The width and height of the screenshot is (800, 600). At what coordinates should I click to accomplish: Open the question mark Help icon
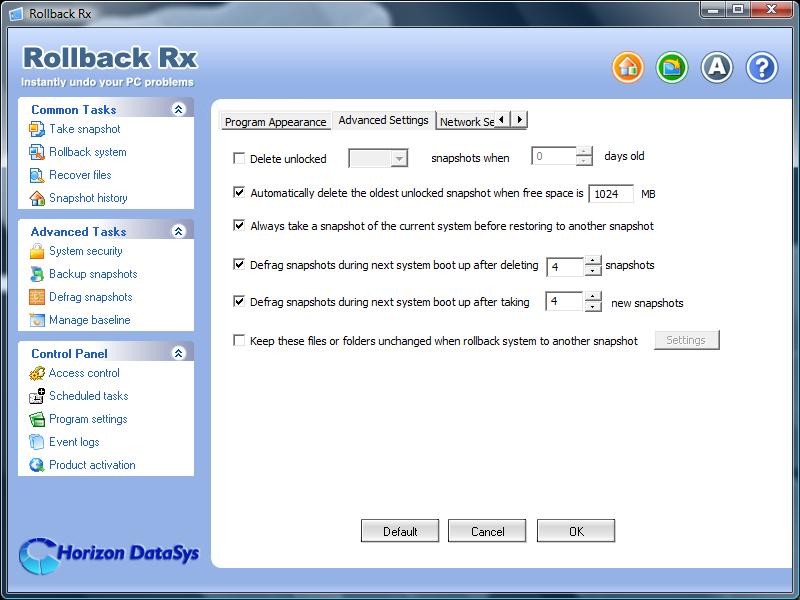pyautogui.click(x=762, y=67)
